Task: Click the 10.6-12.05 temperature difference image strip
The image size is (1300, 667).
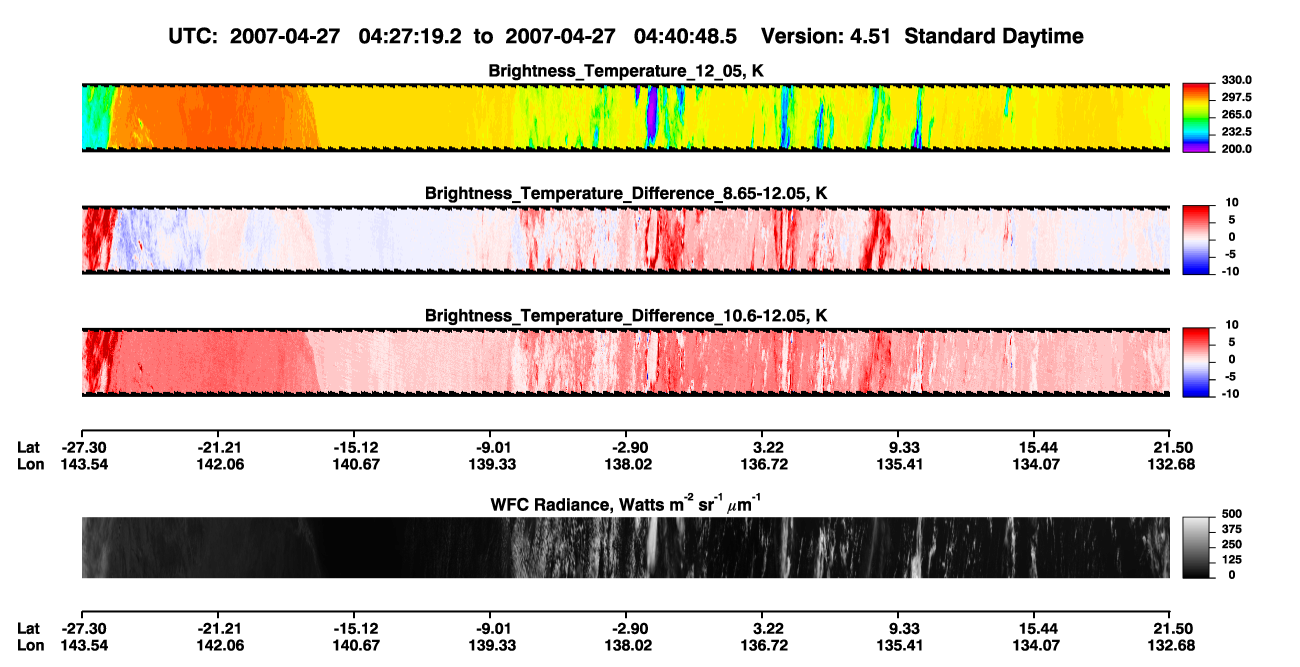Action: 625,362
